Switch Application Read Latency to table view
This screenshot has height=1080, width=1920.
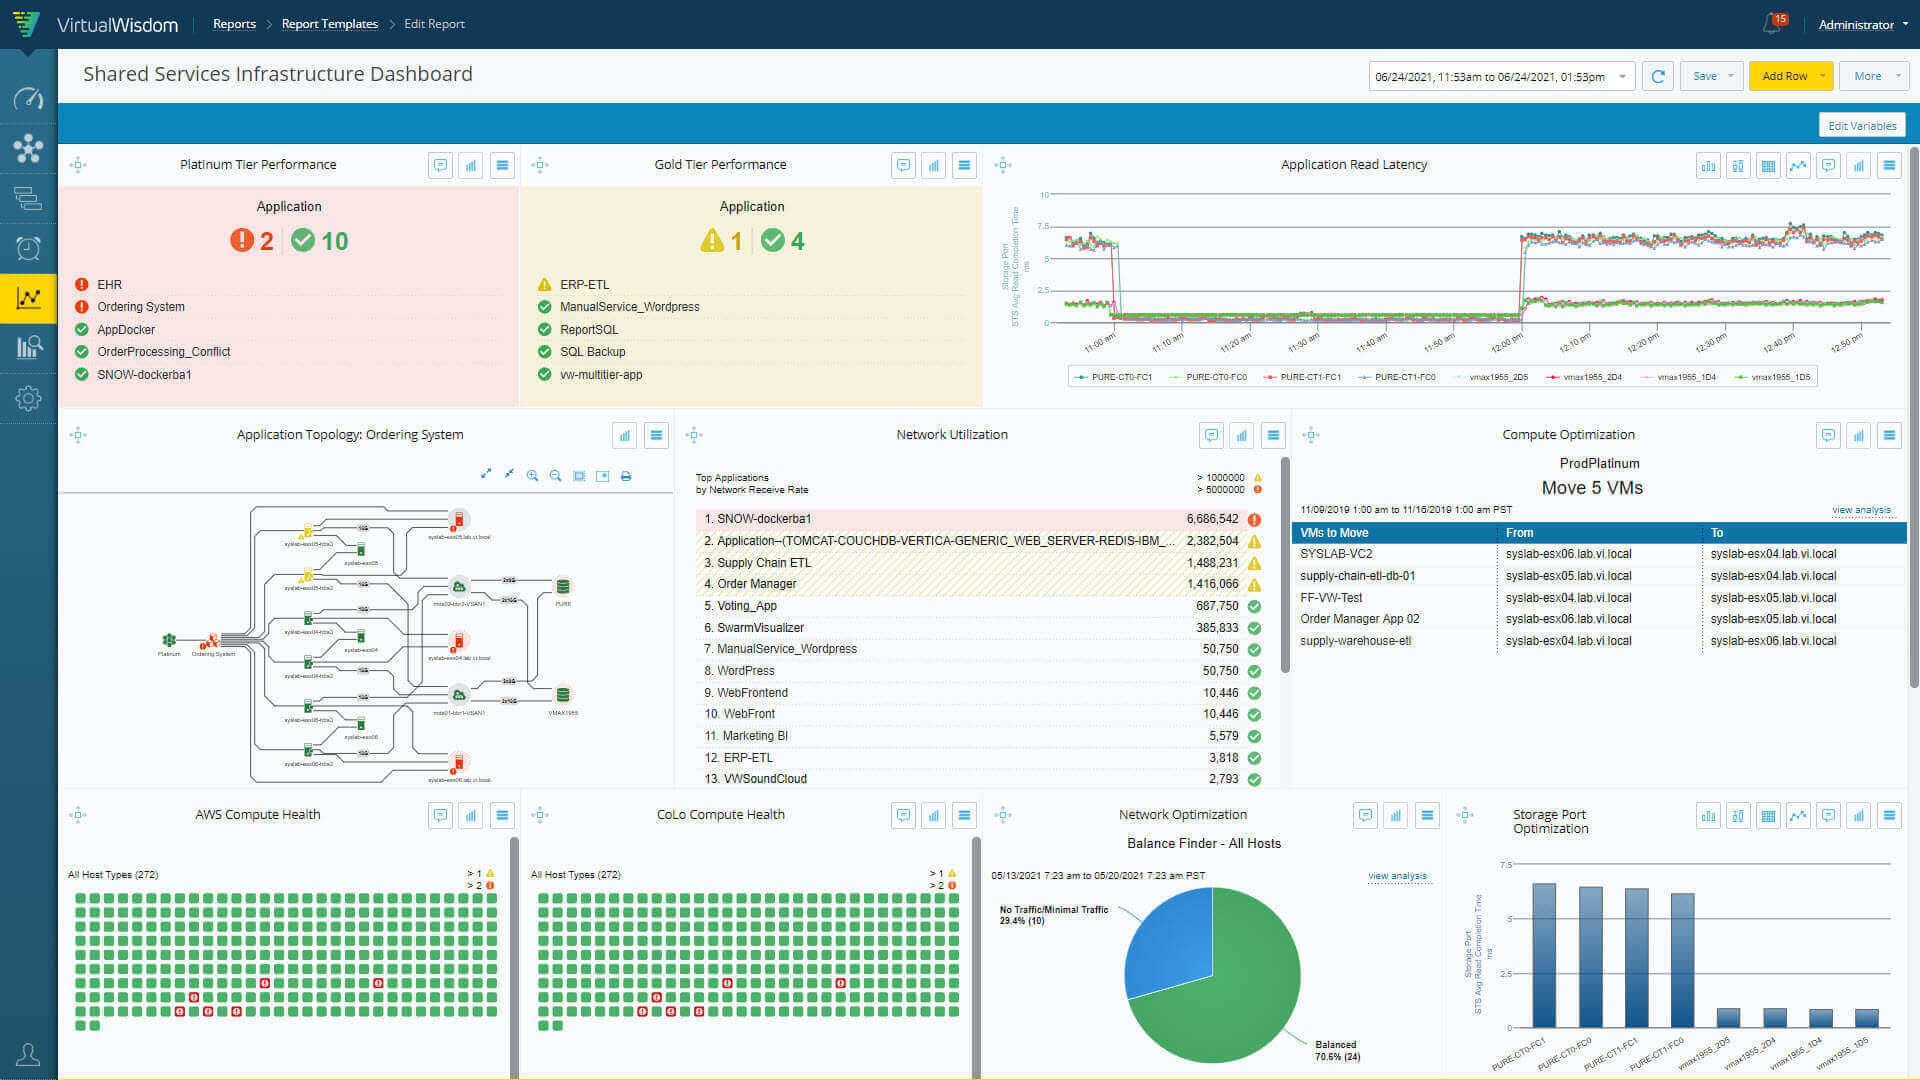(x=1768, y=166)
